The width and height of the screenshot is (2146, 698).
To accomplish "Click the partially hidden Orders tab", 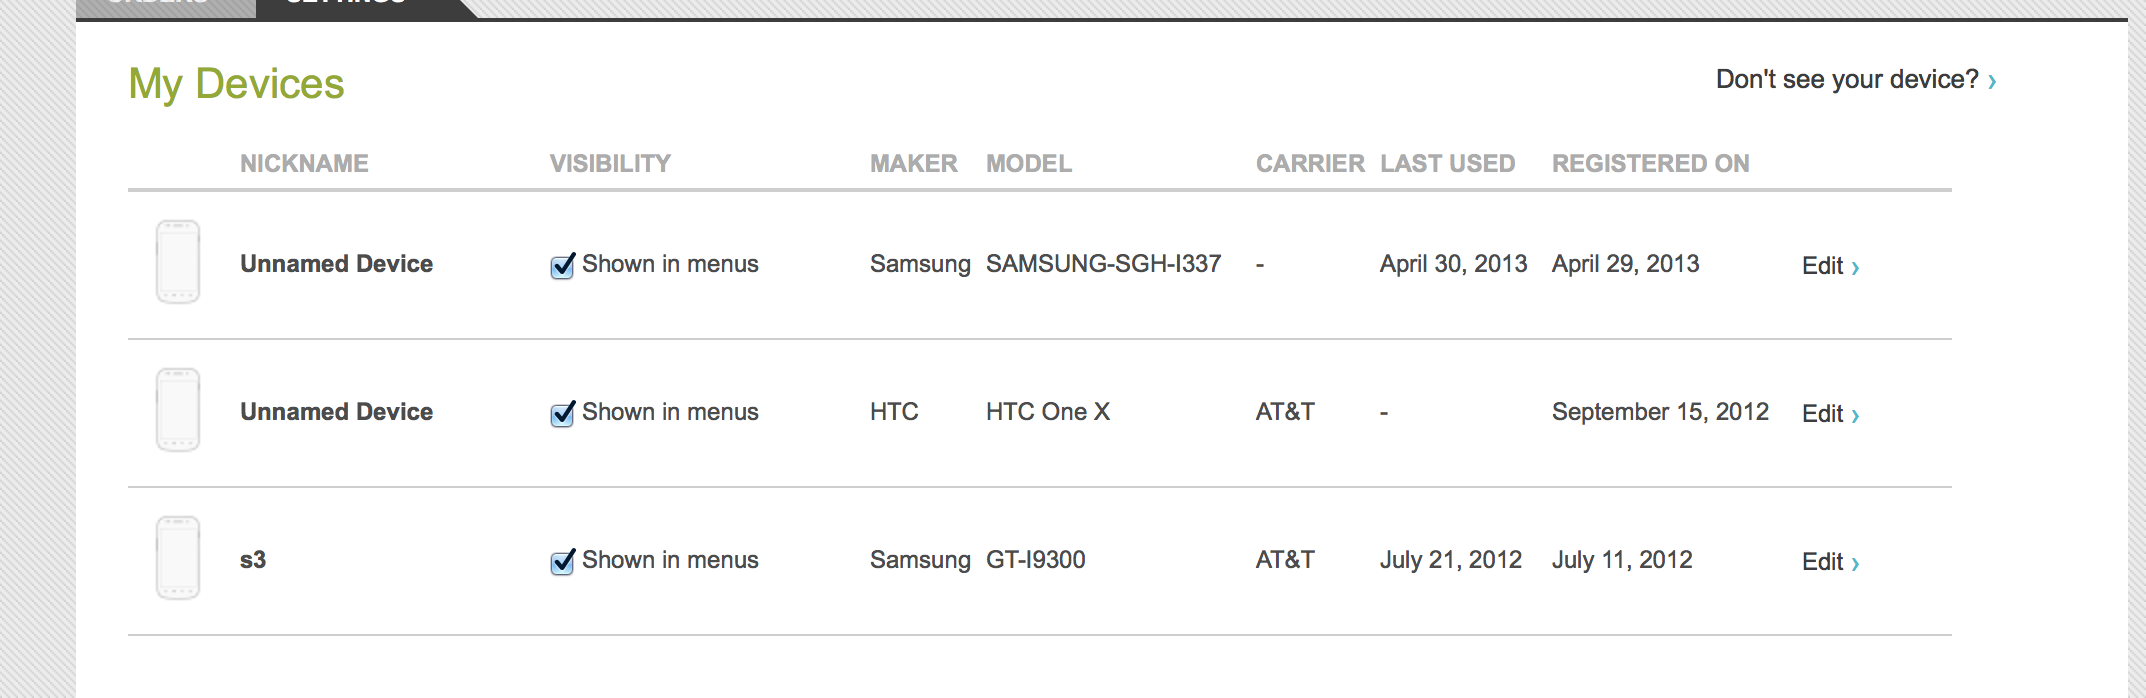I will click(x=166, y=8).
